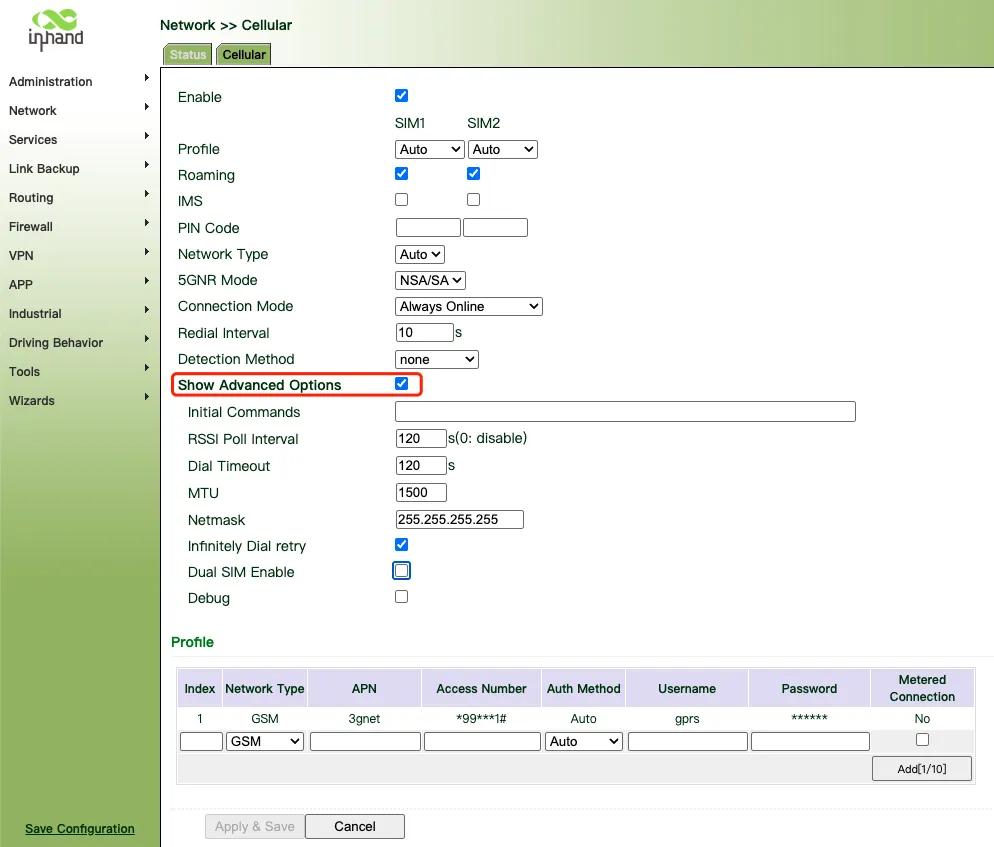Open the Network Type dropdown at top
The height and width of the screenshot is (847, 994).
pyautogui.click(x=420, y=255)
